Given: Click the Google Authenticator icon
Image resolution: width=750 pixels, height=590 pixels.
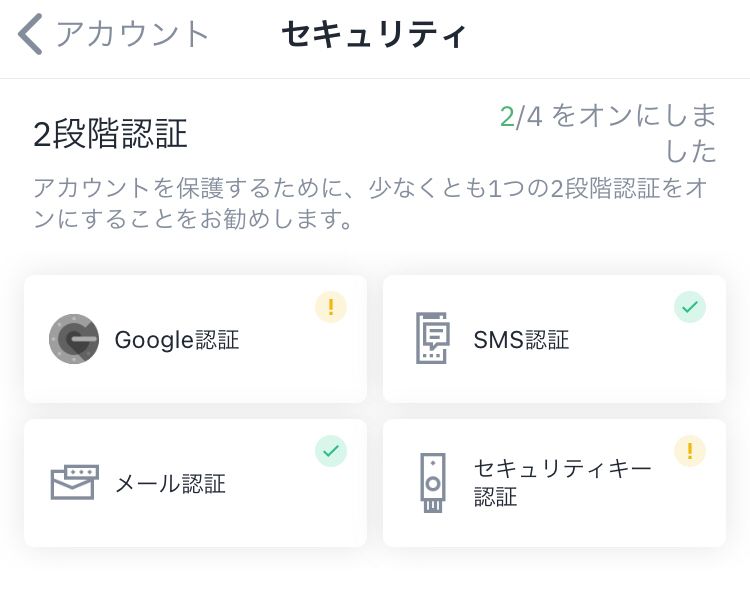Looking at the screenshot, I should click(74, 339).
